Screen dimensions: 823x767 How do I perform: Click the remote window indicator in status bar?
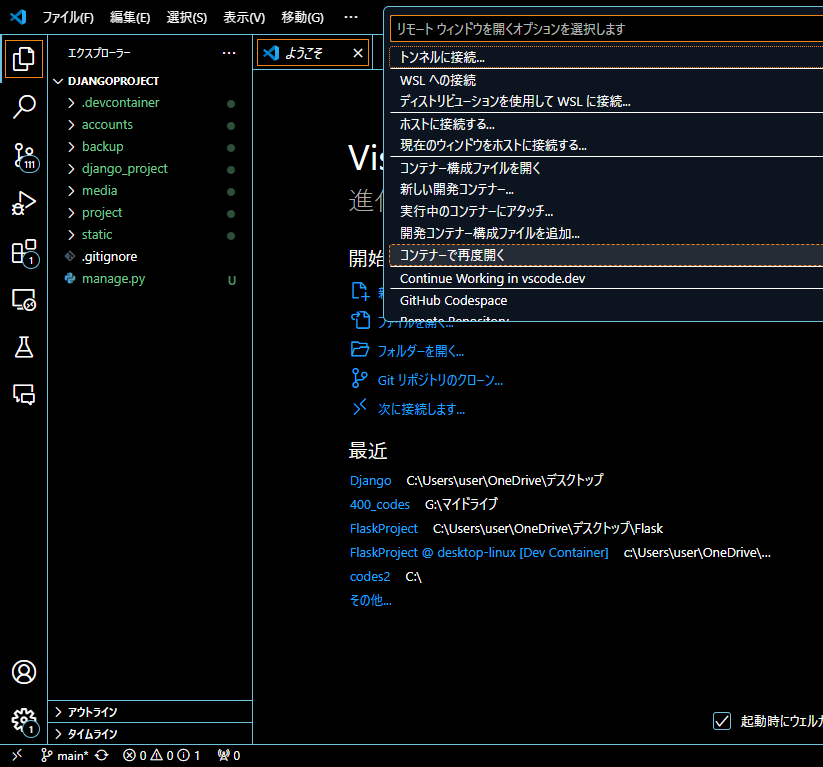(17, 755)
